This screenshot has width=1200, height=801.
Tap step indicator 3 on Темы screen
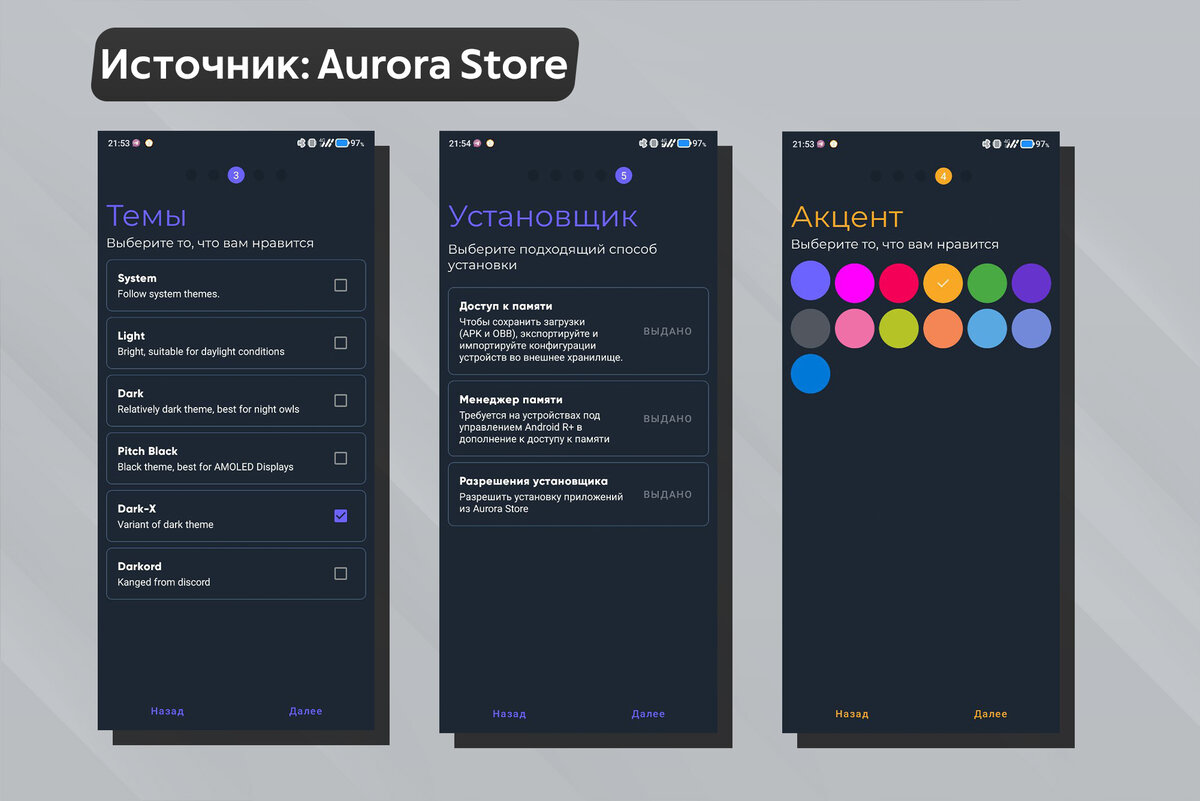point(236,175)
